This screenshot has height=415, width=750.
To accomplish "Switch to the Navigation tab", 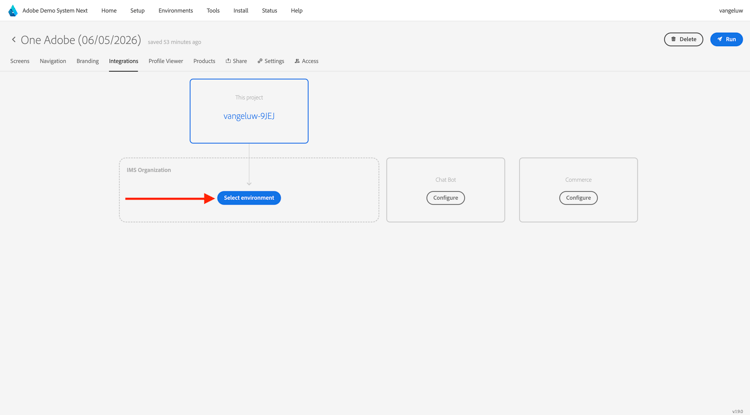I will 53,61.
